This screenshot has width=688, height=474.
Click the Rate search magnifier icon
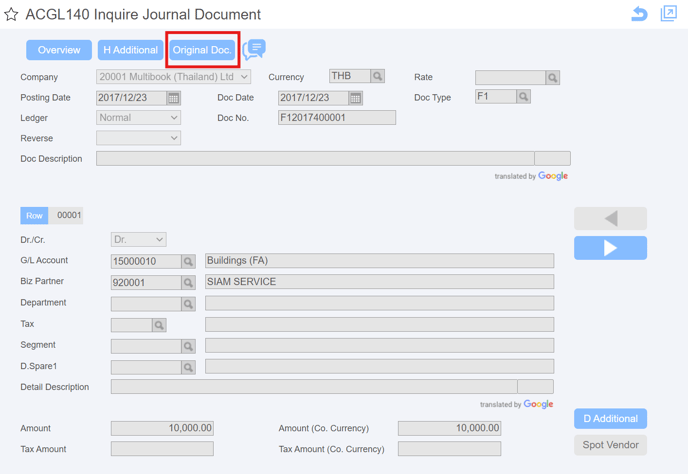(x=552, y=78)
